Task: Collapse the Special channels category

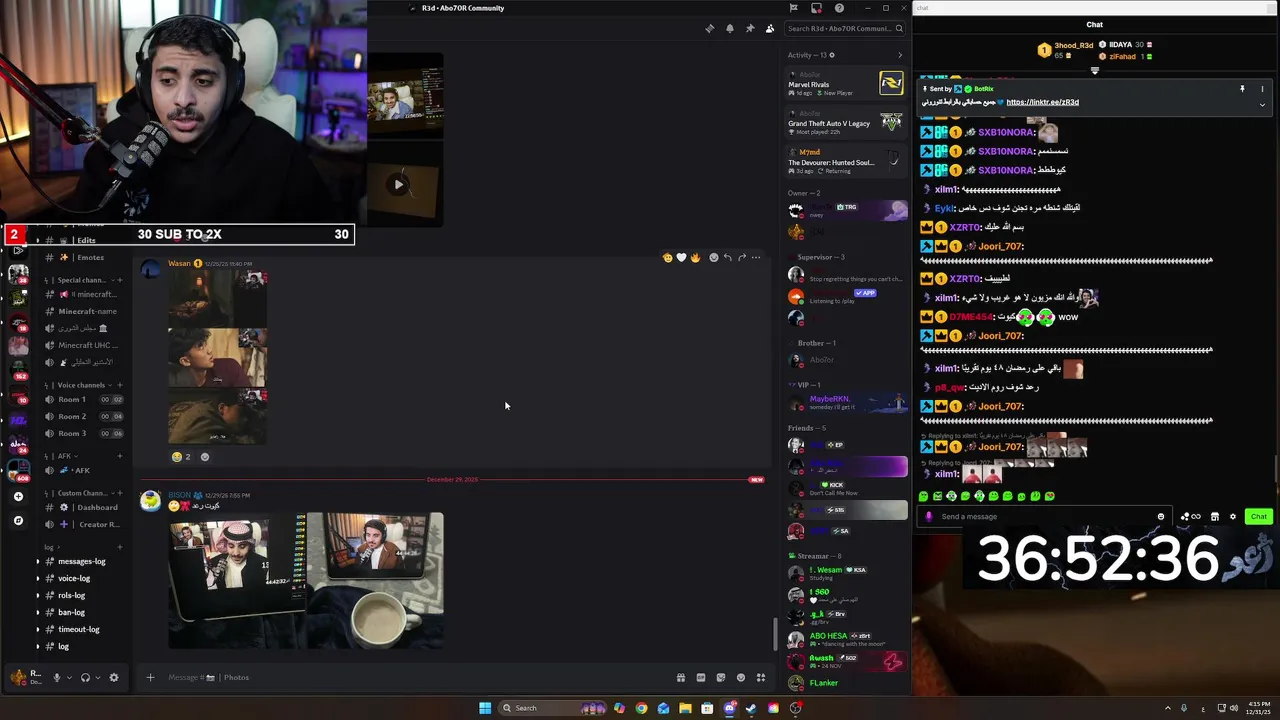Action: pos(81,280)
